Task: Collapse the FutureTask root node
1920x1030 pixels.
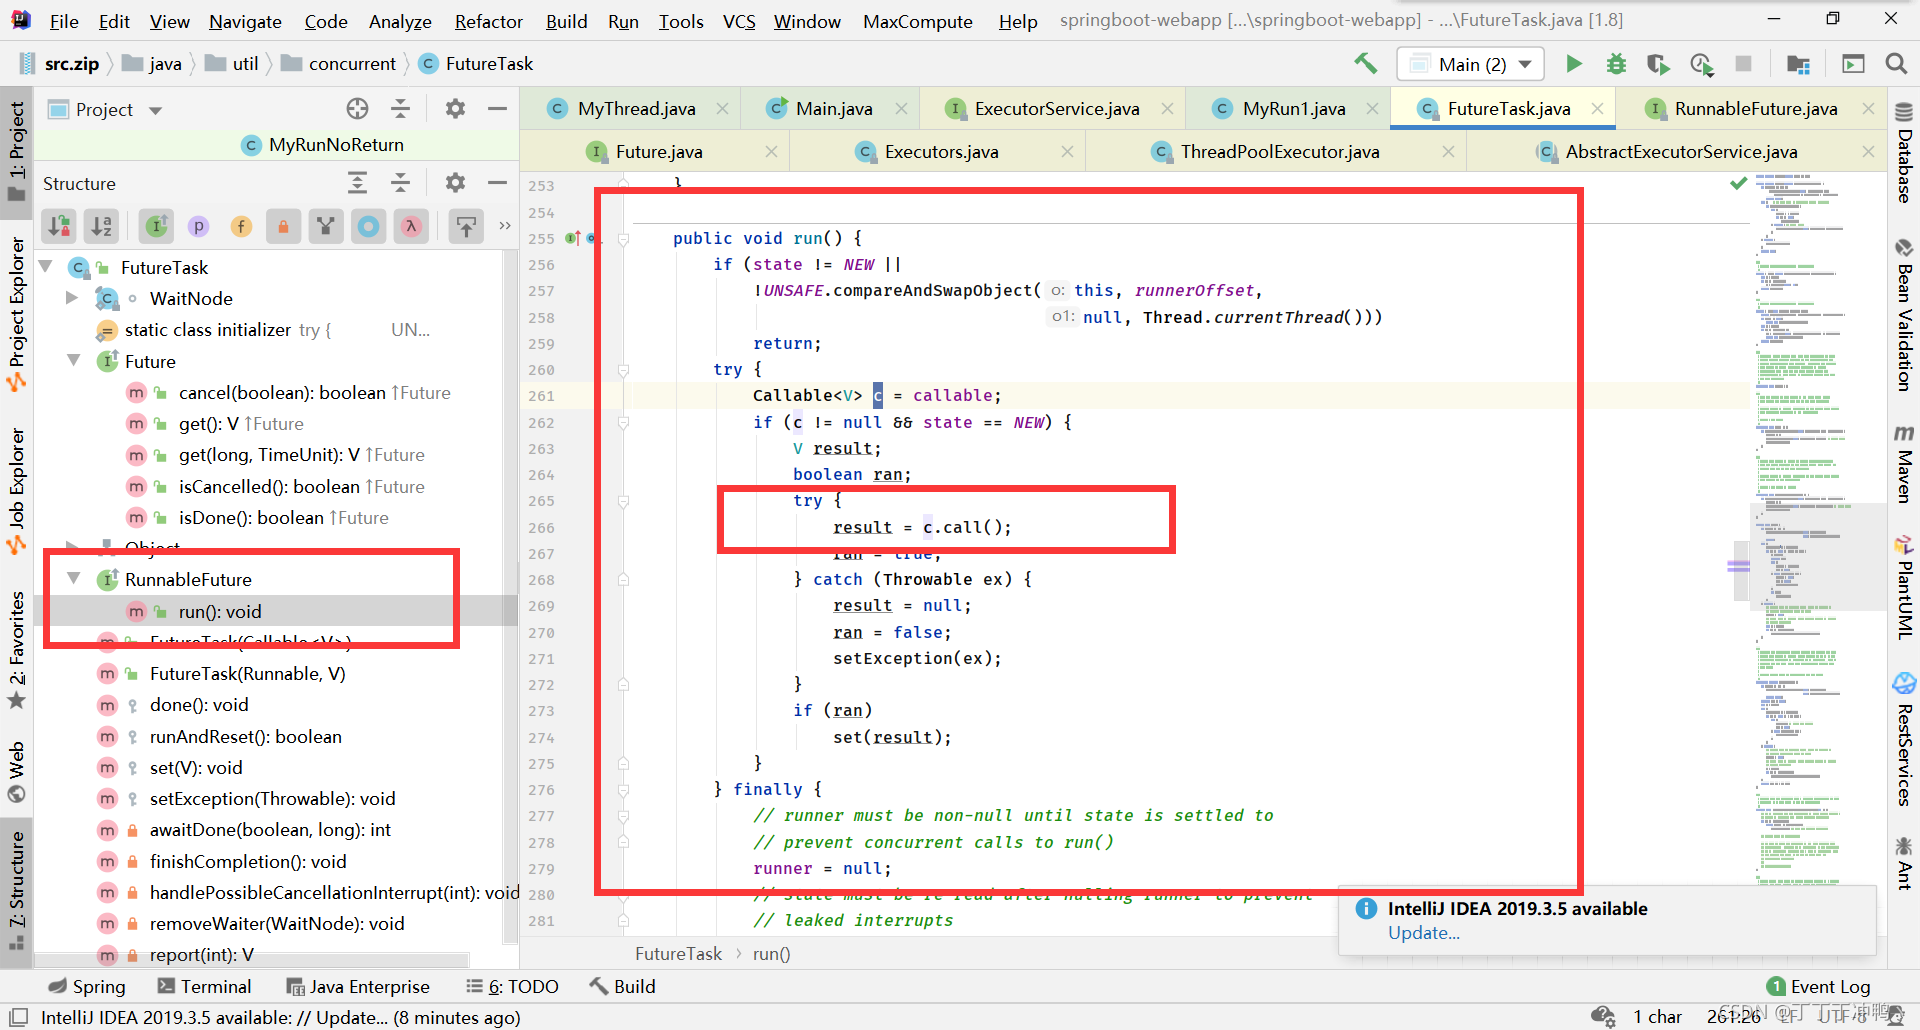Action: 46,267
